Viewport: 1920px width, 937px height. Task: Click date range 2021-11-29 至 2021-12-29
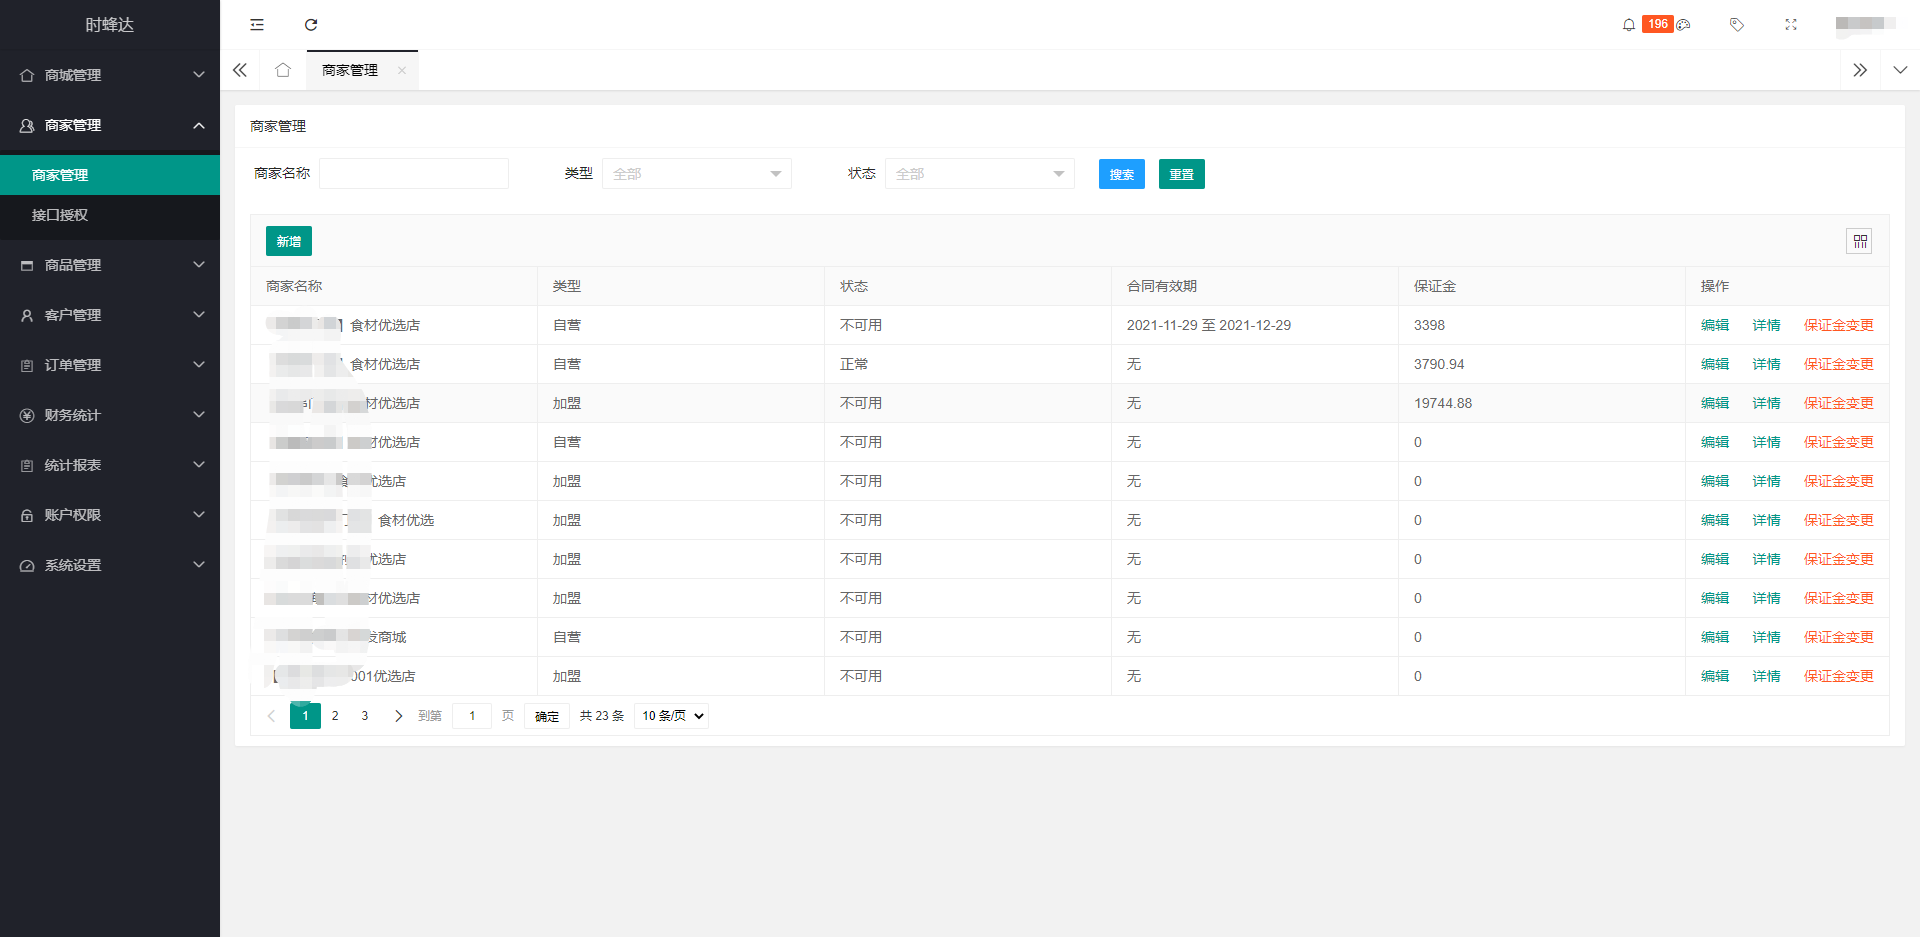click(1209, 325)
